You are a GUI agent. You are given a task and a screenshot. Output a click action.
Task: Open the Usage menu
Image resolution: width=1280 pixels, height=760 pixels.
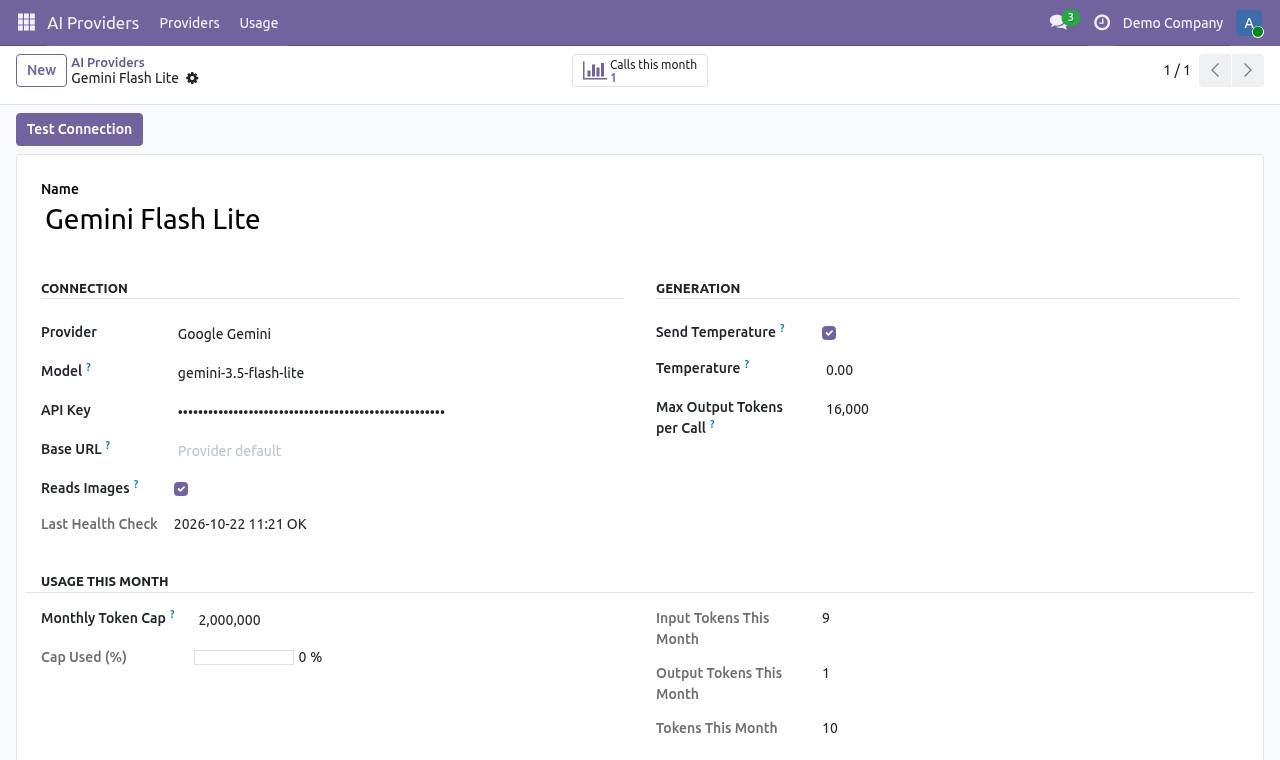click(x=258, y=22)
